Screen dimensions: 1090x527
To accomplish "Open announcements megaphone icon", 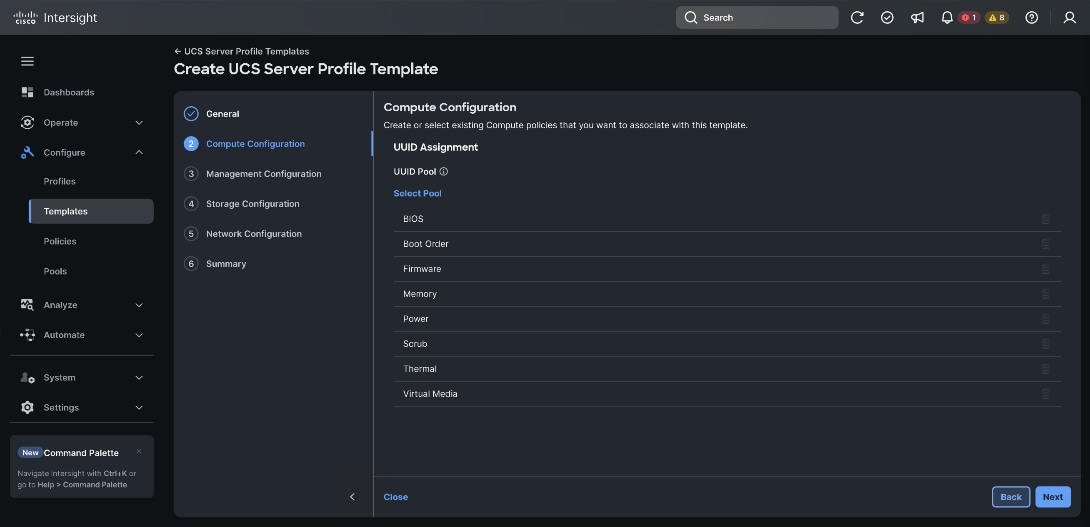I will pos(918,17).
